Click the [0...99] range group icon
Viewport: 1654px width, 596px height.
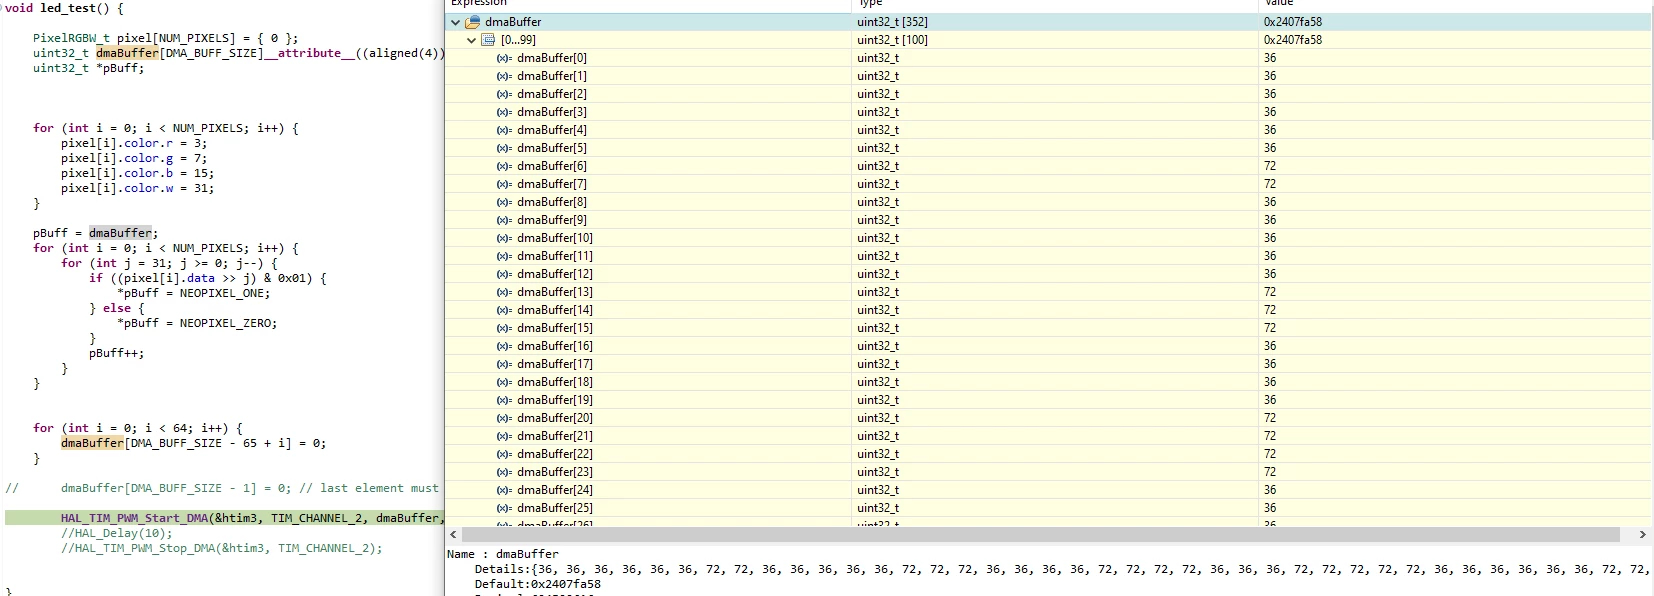489,40
